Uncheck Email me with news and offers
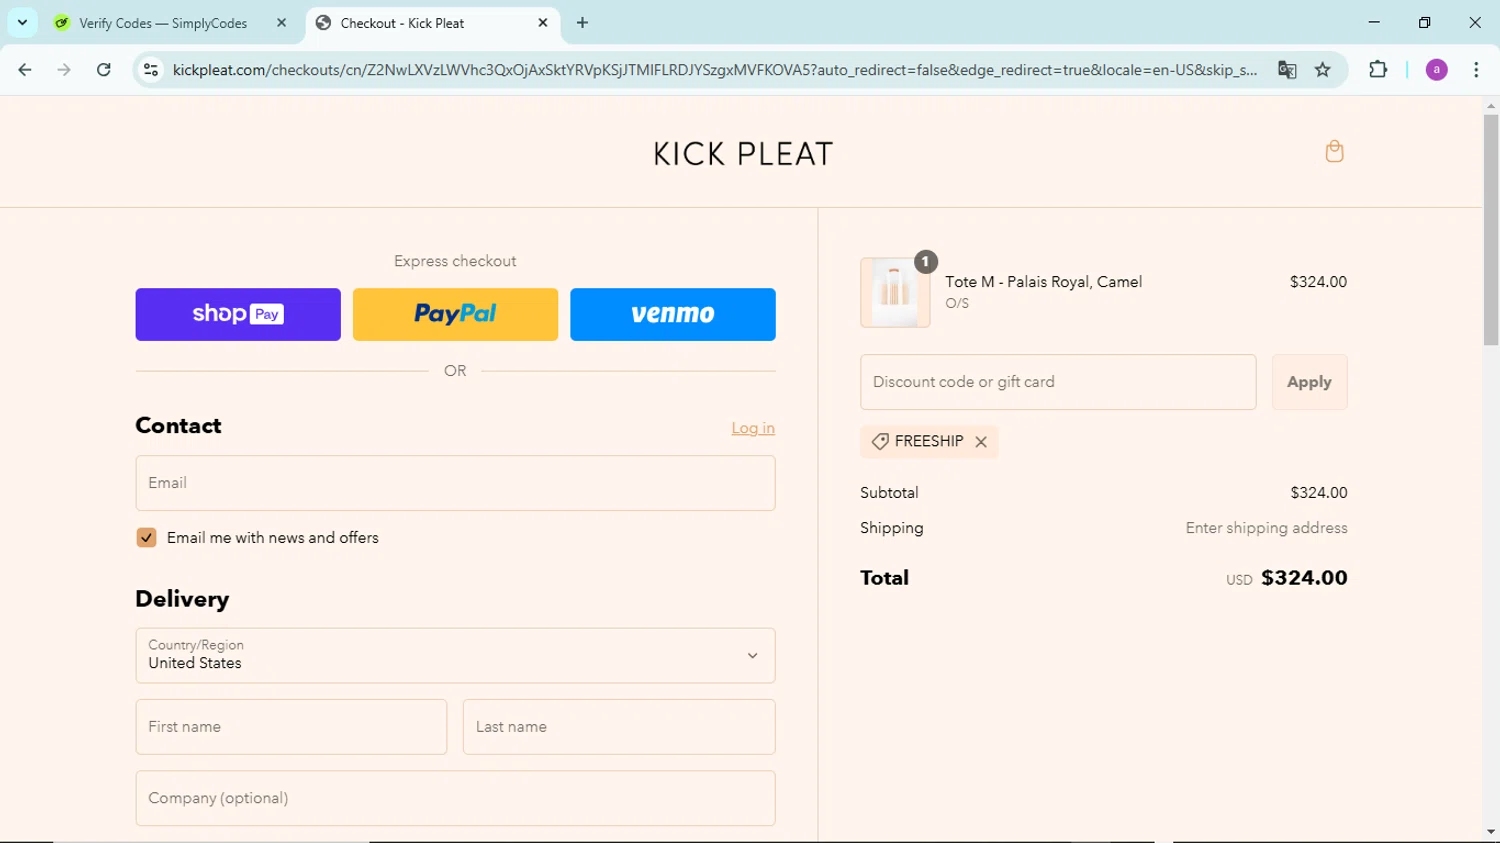The image size is (1500, 843). click(146, 538)
